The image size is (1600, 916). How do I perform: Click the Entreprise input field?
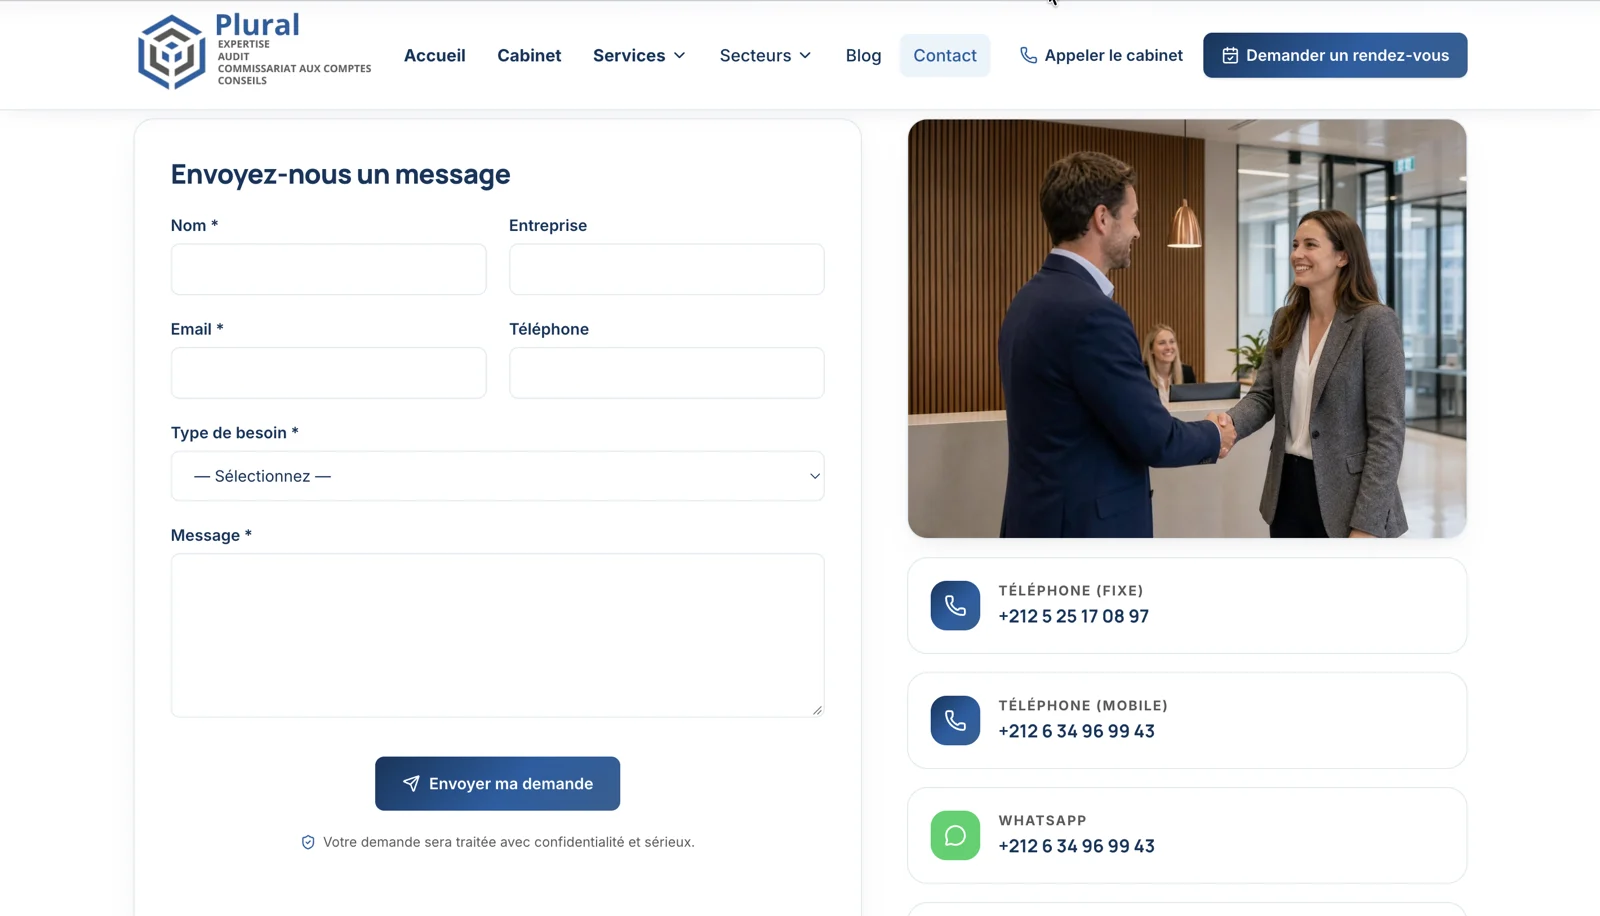666,269
